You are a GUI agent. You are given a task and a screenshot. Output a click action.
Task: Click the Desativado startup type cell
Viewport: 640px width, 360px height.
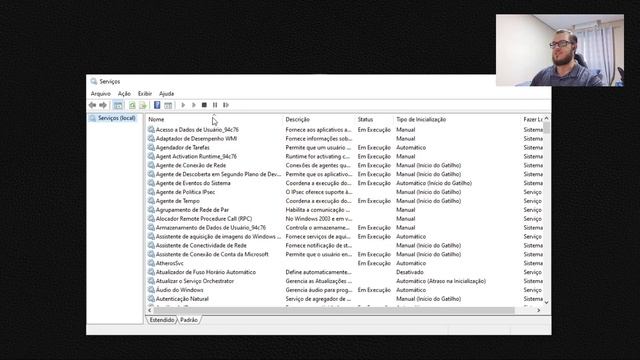click(x=410, y=272)
